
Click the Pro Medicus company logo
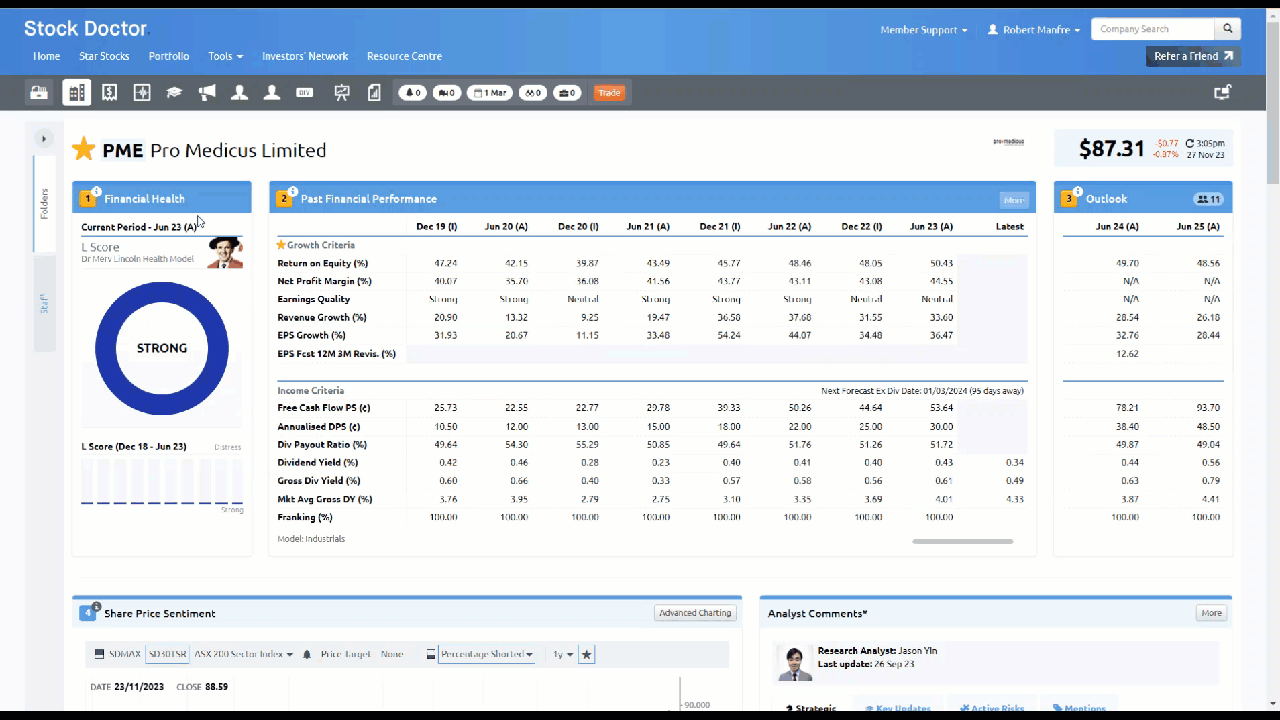click(x=1008, y=142)
